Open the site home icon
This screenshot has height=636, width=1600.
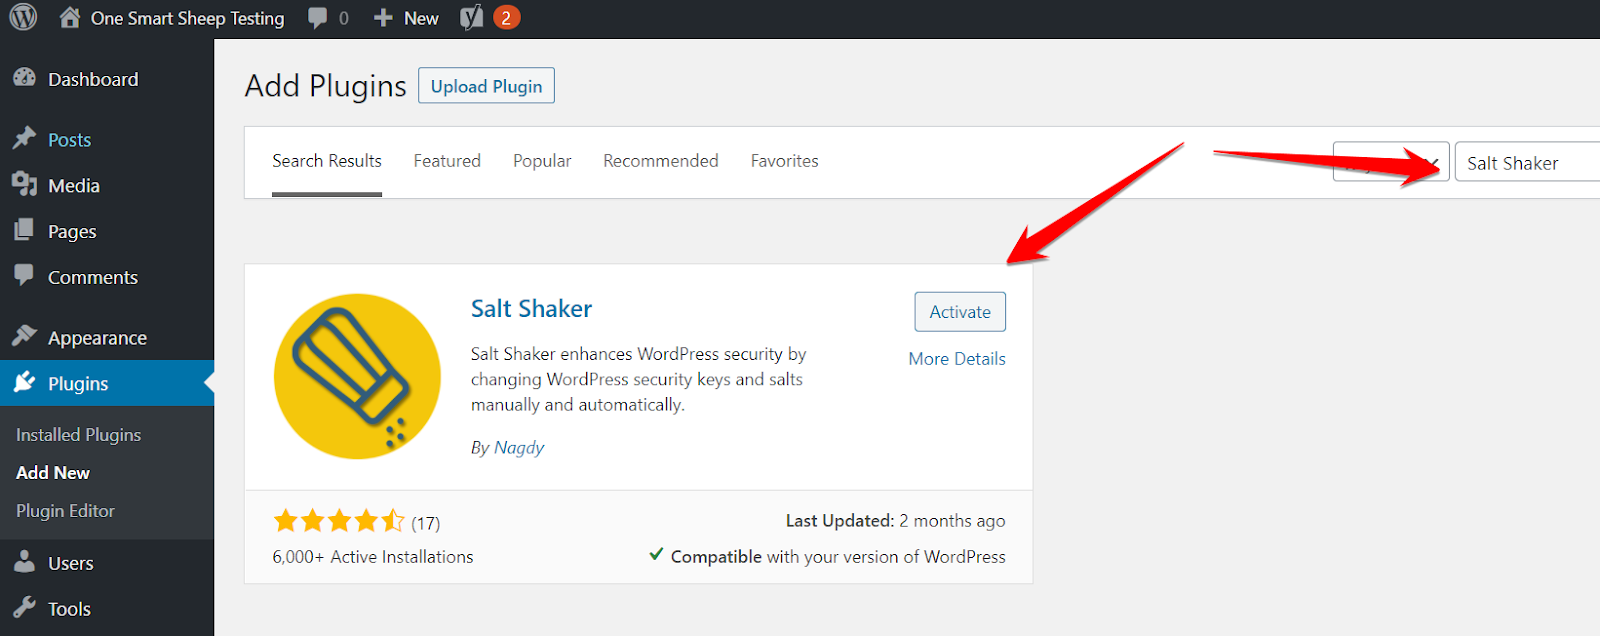click(x=69, y=18)
